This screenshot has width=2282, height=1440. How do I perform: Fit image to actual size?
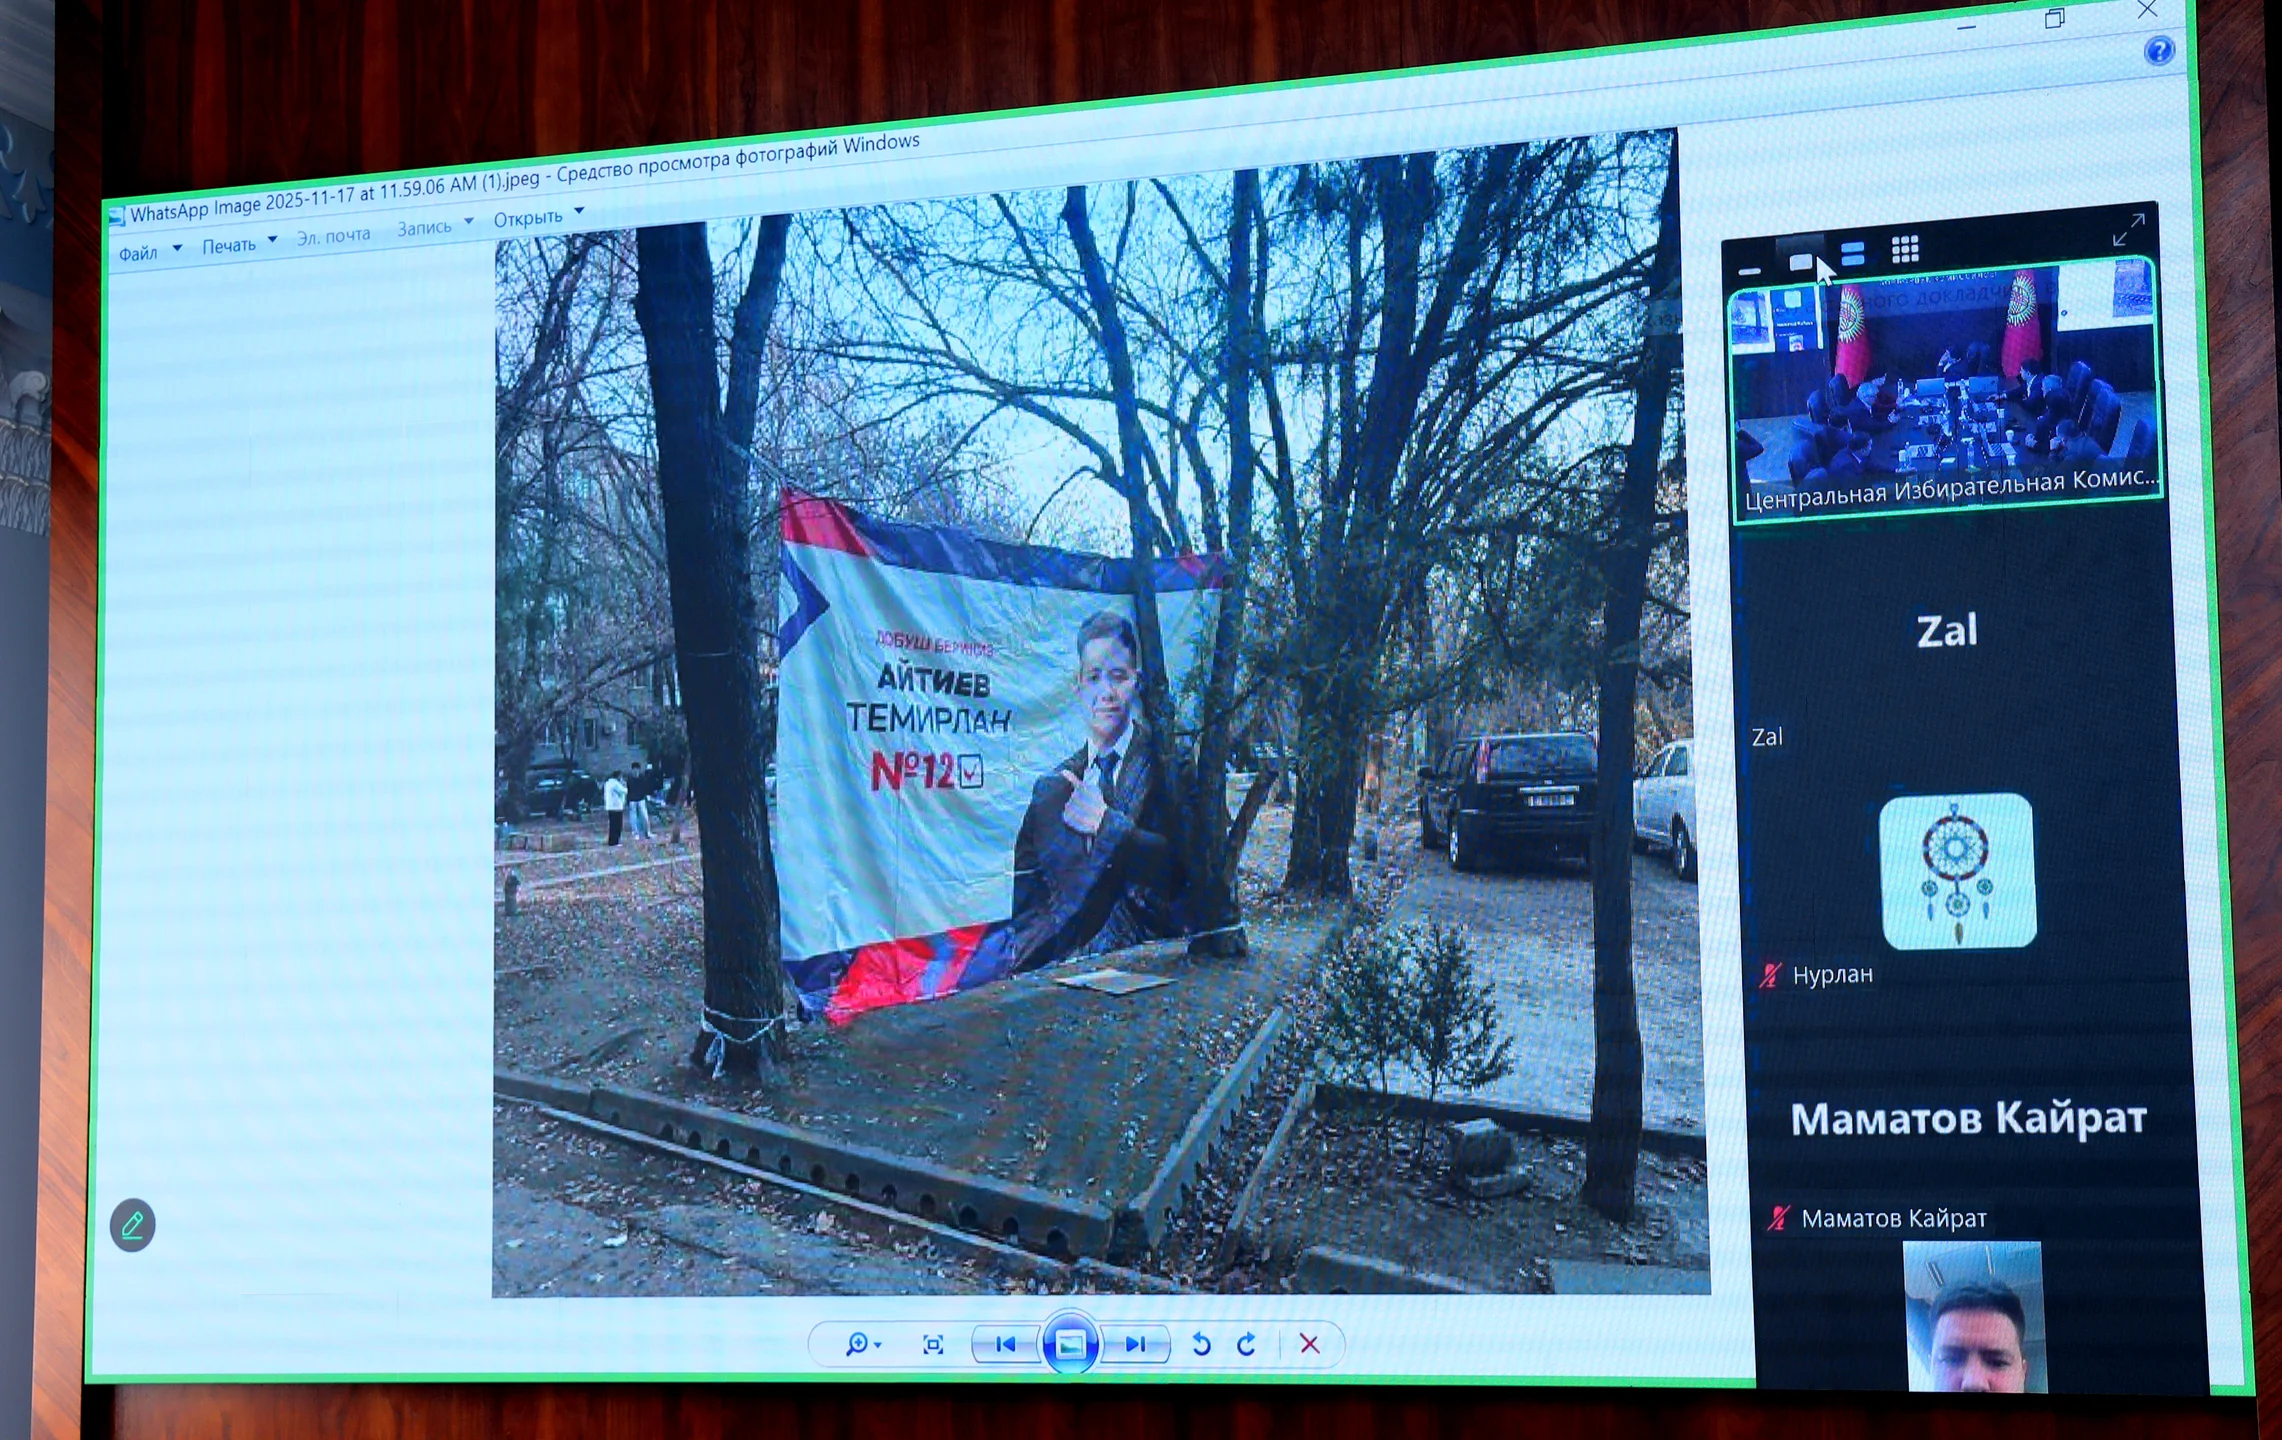point(933,1345)
